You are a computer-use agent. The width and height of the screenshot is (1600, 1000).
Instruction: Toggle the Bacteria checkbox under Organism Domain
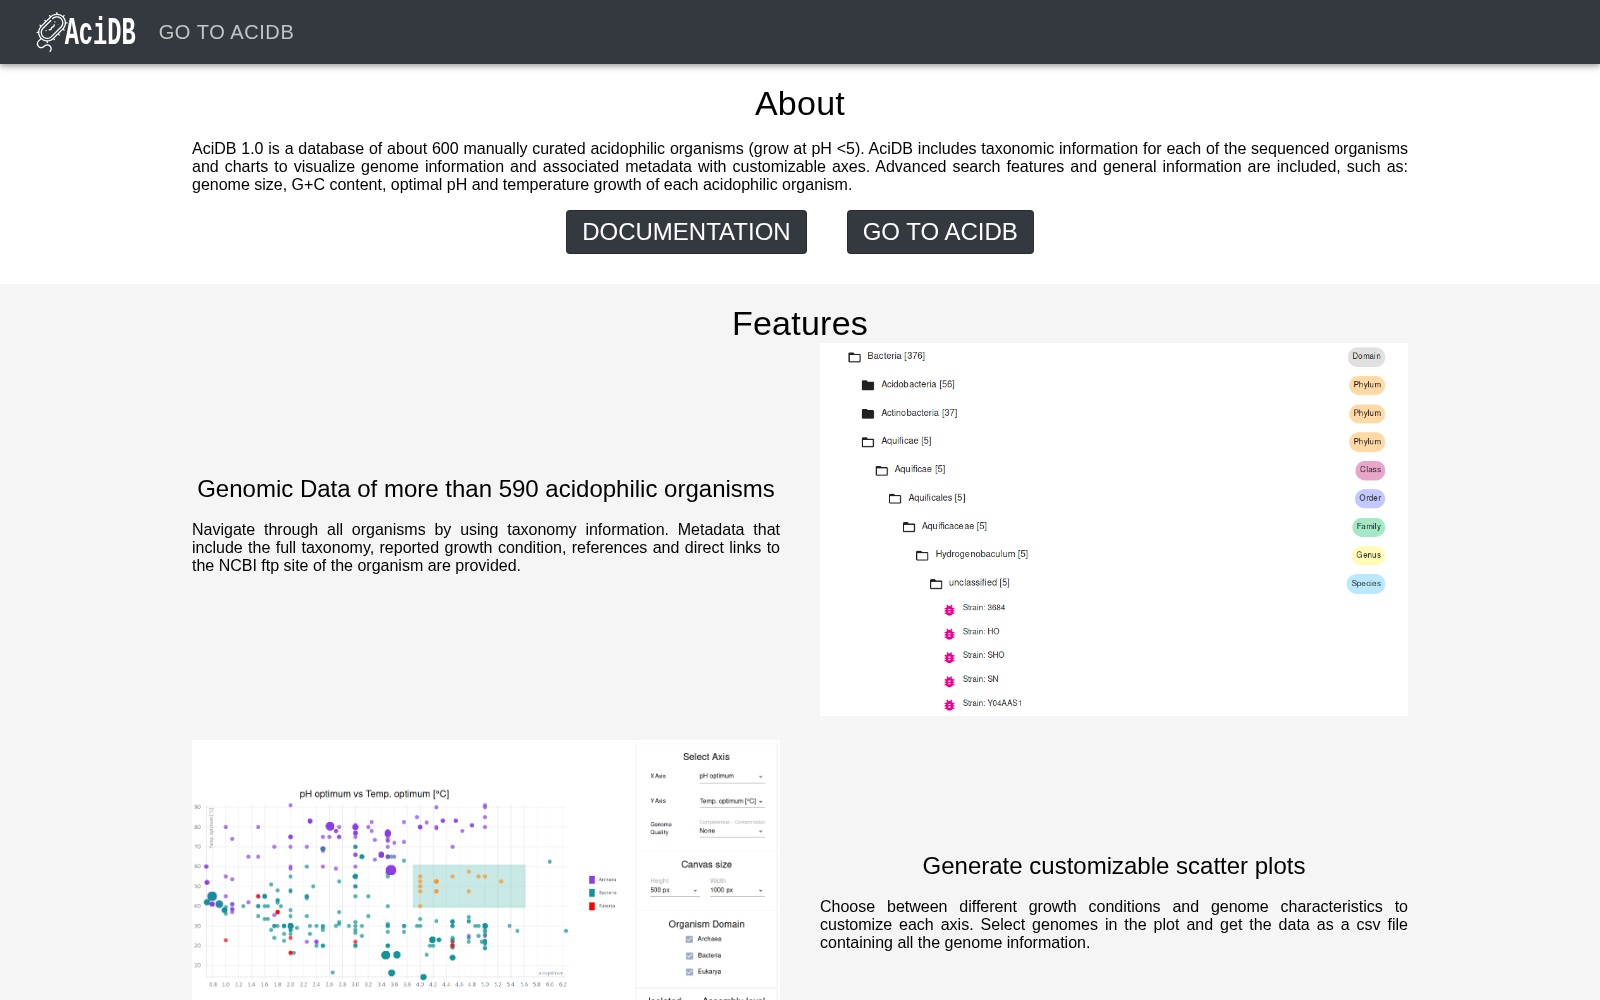tap(689, 955)
